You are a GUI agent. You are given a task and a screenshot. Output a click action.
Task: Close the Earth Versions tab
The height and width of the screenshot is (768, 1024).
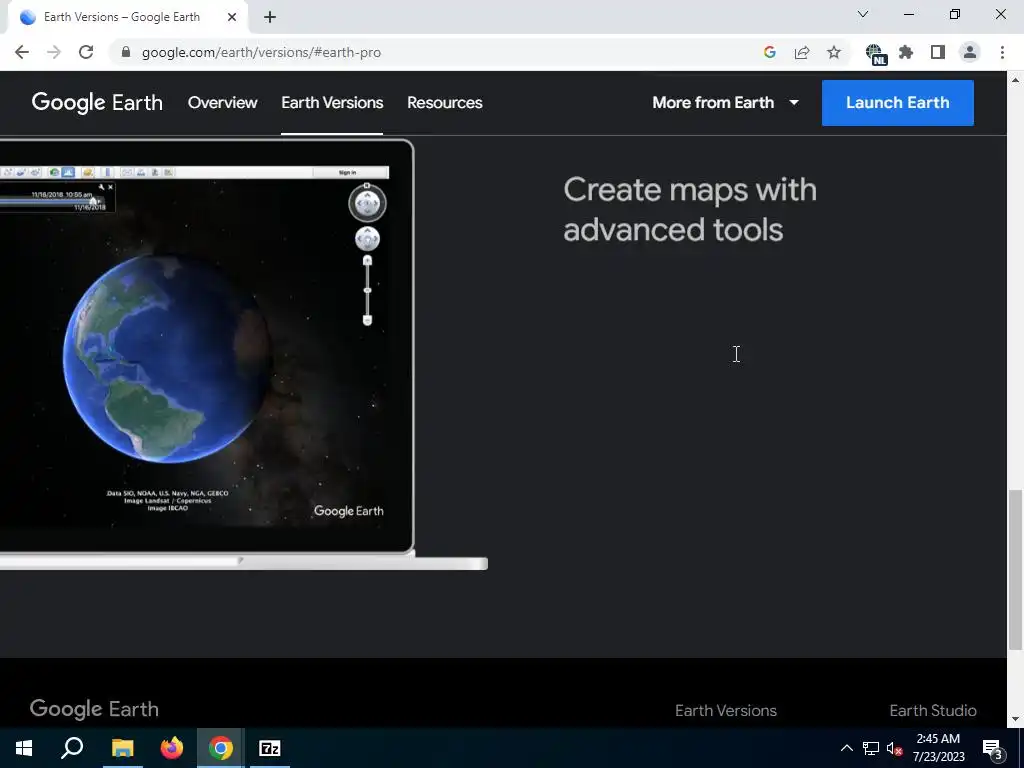tap(232, 17)
